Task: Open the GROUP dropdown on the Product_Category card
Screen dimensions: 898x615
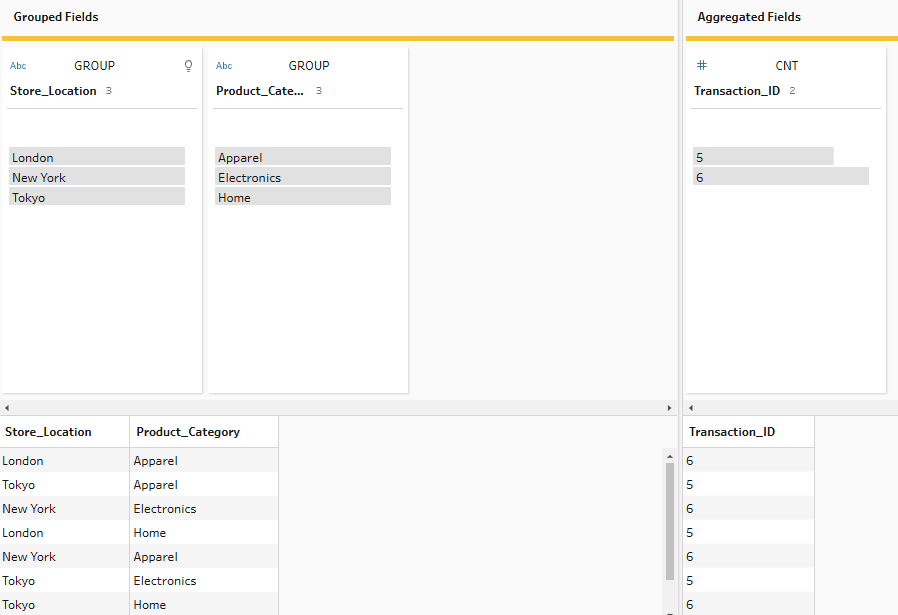Action: (308, 66)
